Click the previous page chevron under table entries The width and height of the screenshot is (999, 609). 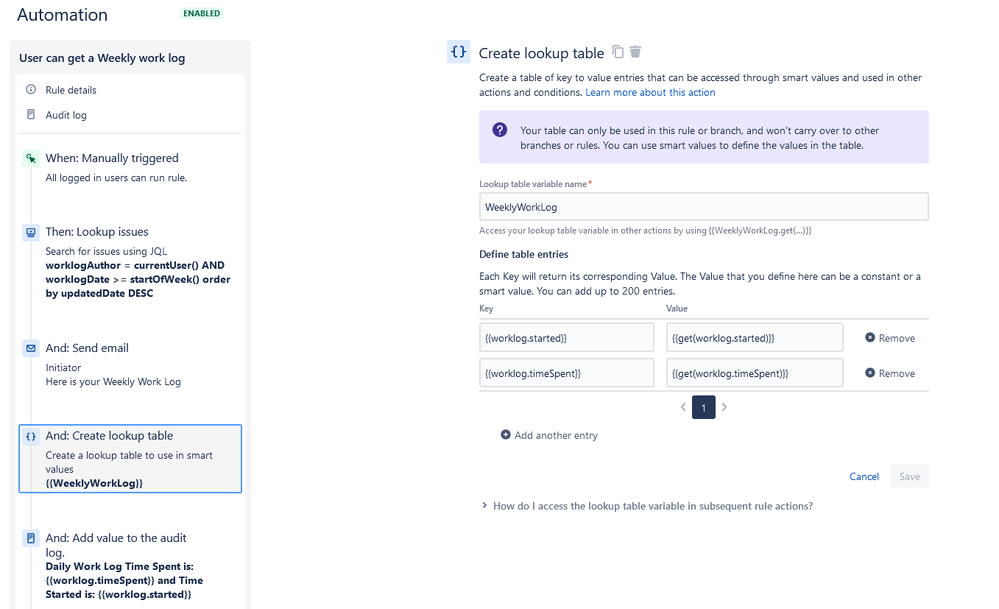pyautogui.click(x=684, y=407)
